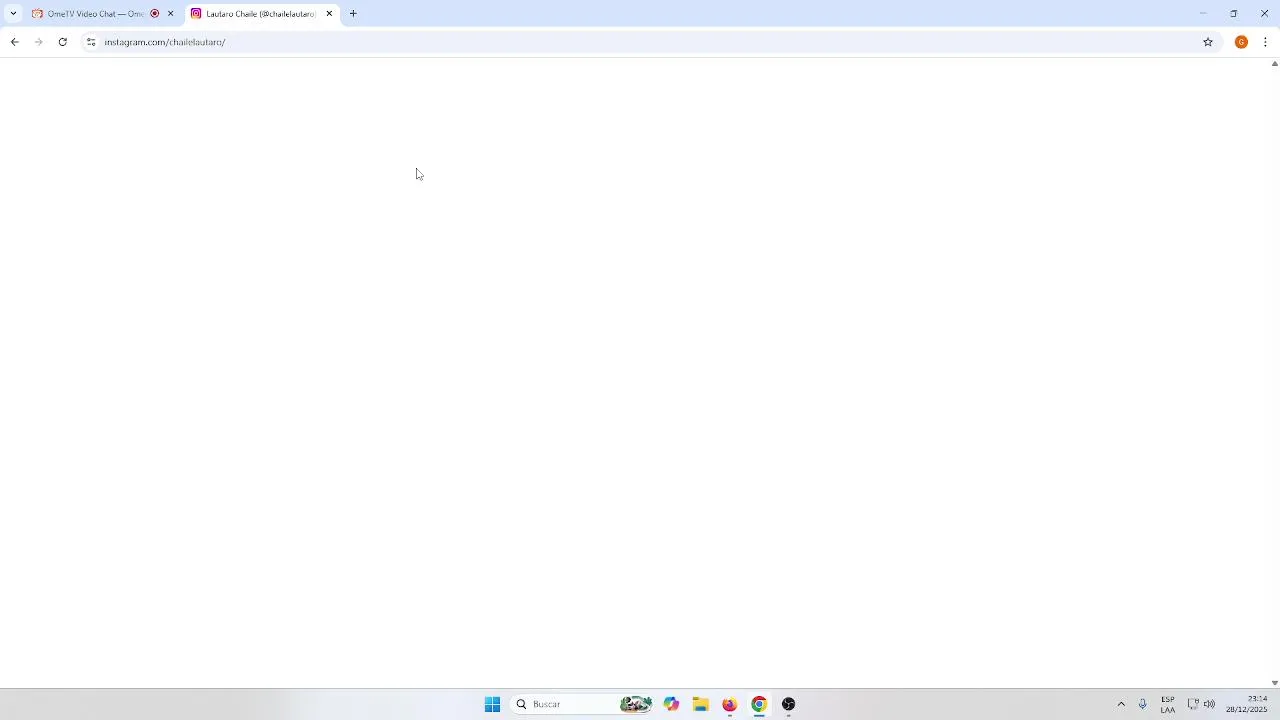Launch Copilot from the taskbar
Screen dimensions: 1280x720
[671, 704]
